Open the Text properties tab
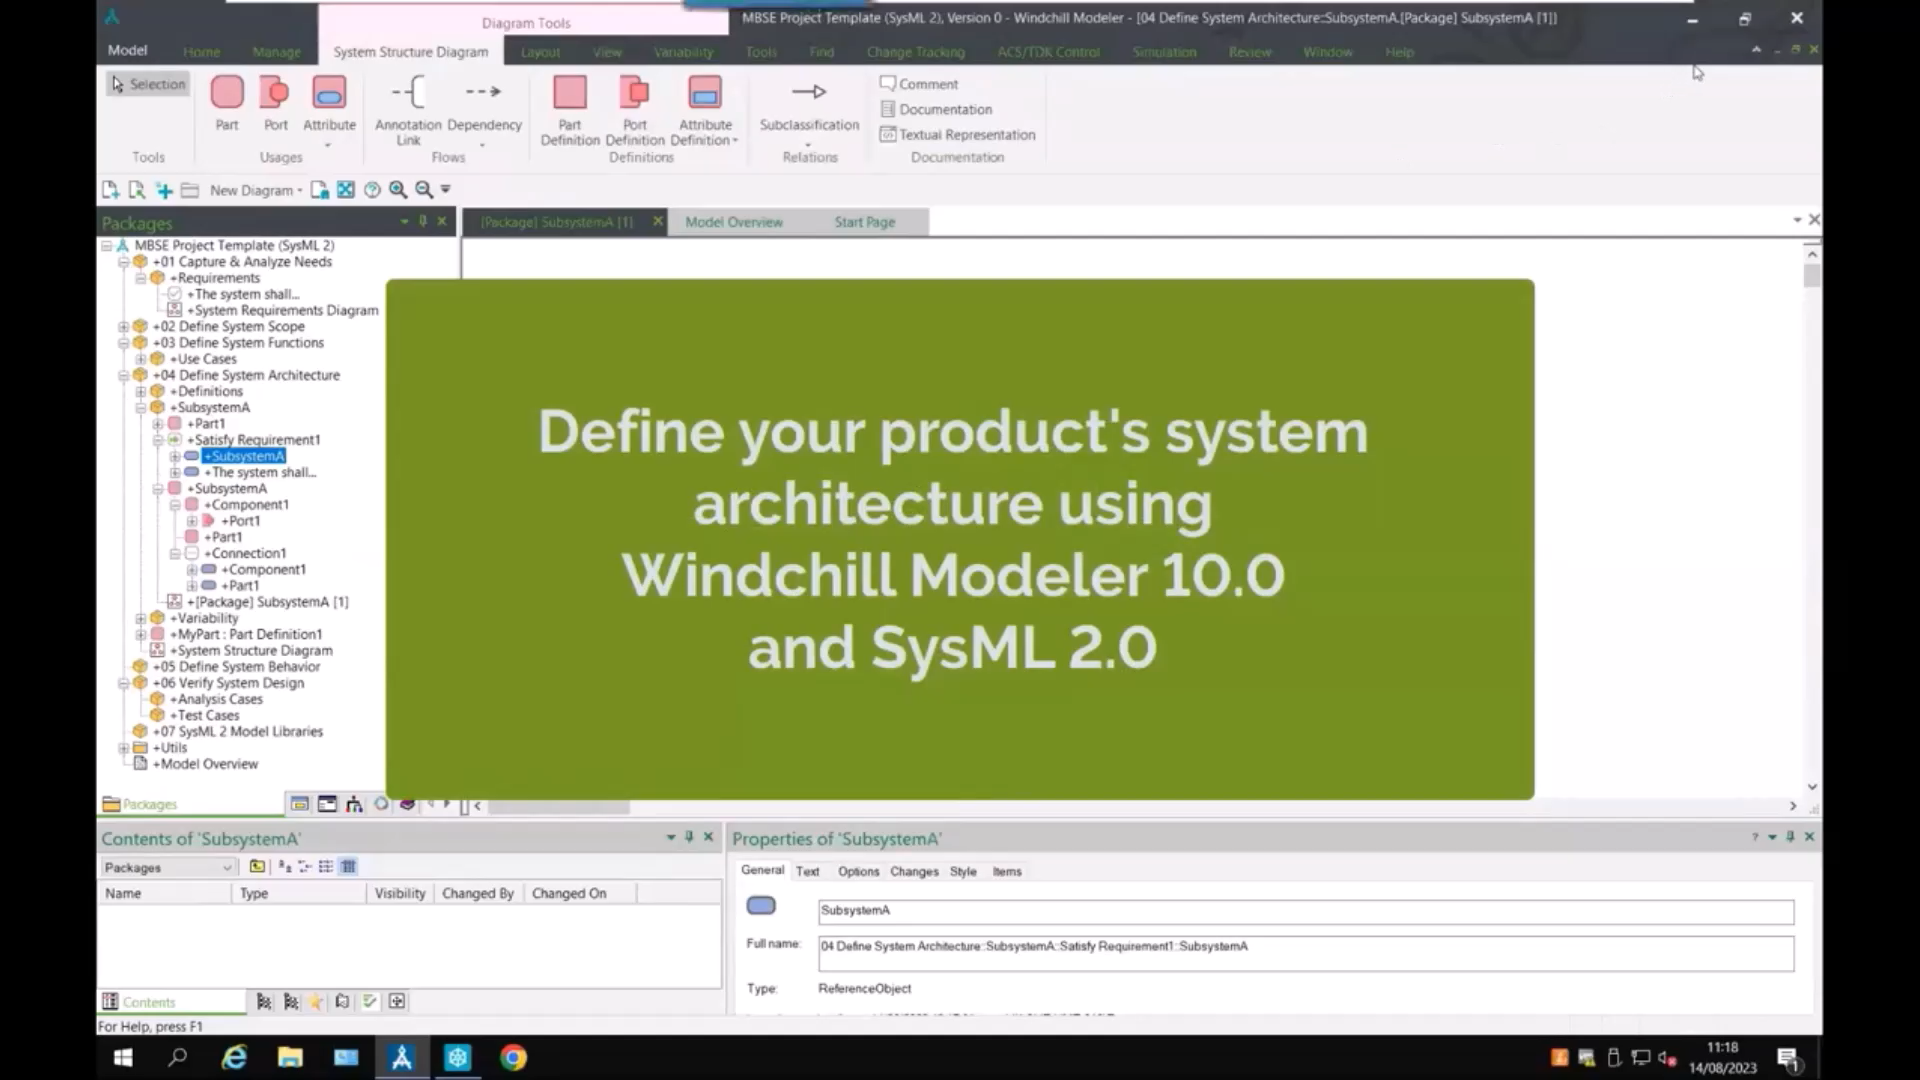The height and width of the screenshot is (1080, 1920). point(807,871)
